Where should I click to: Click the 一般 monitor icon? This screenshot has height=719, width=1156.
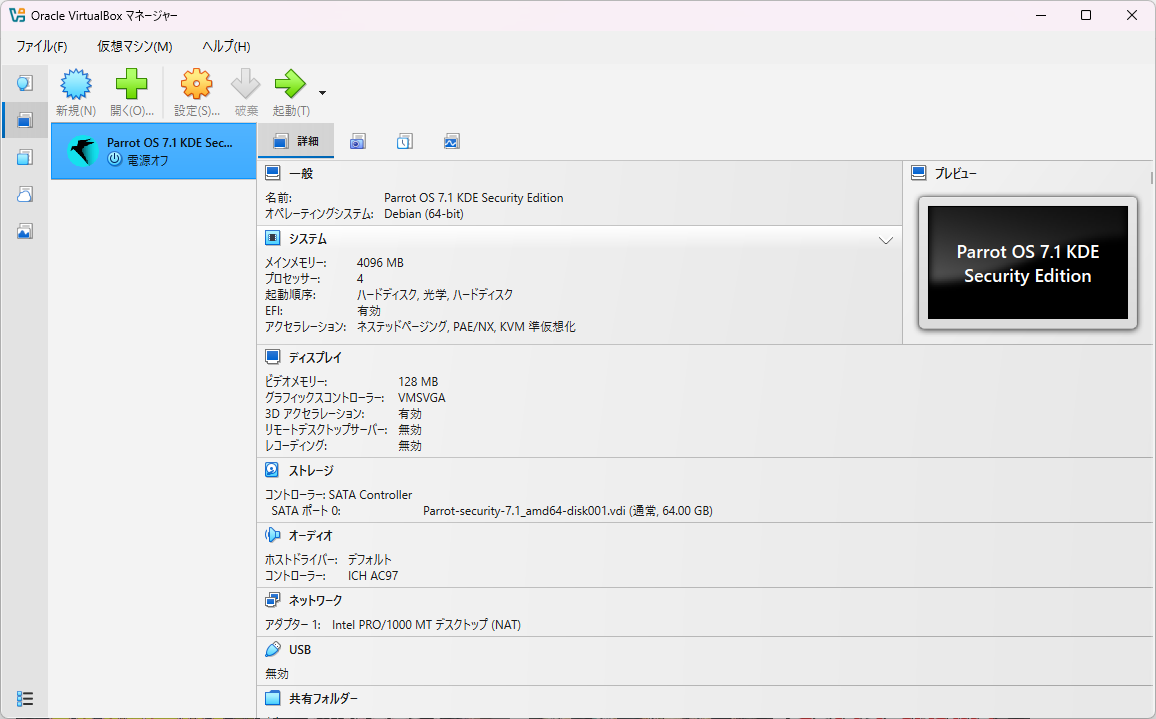click(273, 173)
